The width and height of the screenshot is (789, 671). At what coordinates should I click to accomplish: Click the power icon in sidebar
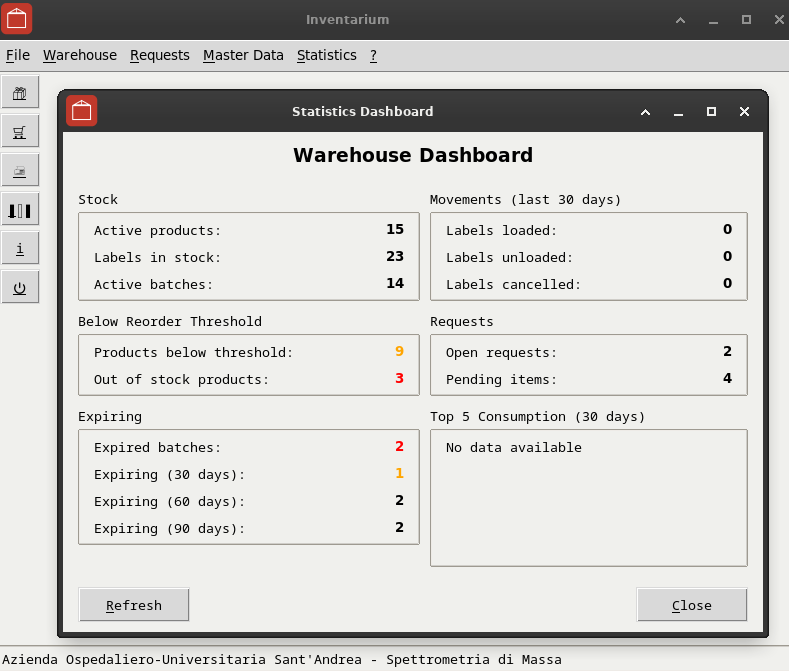coord(20,288)
